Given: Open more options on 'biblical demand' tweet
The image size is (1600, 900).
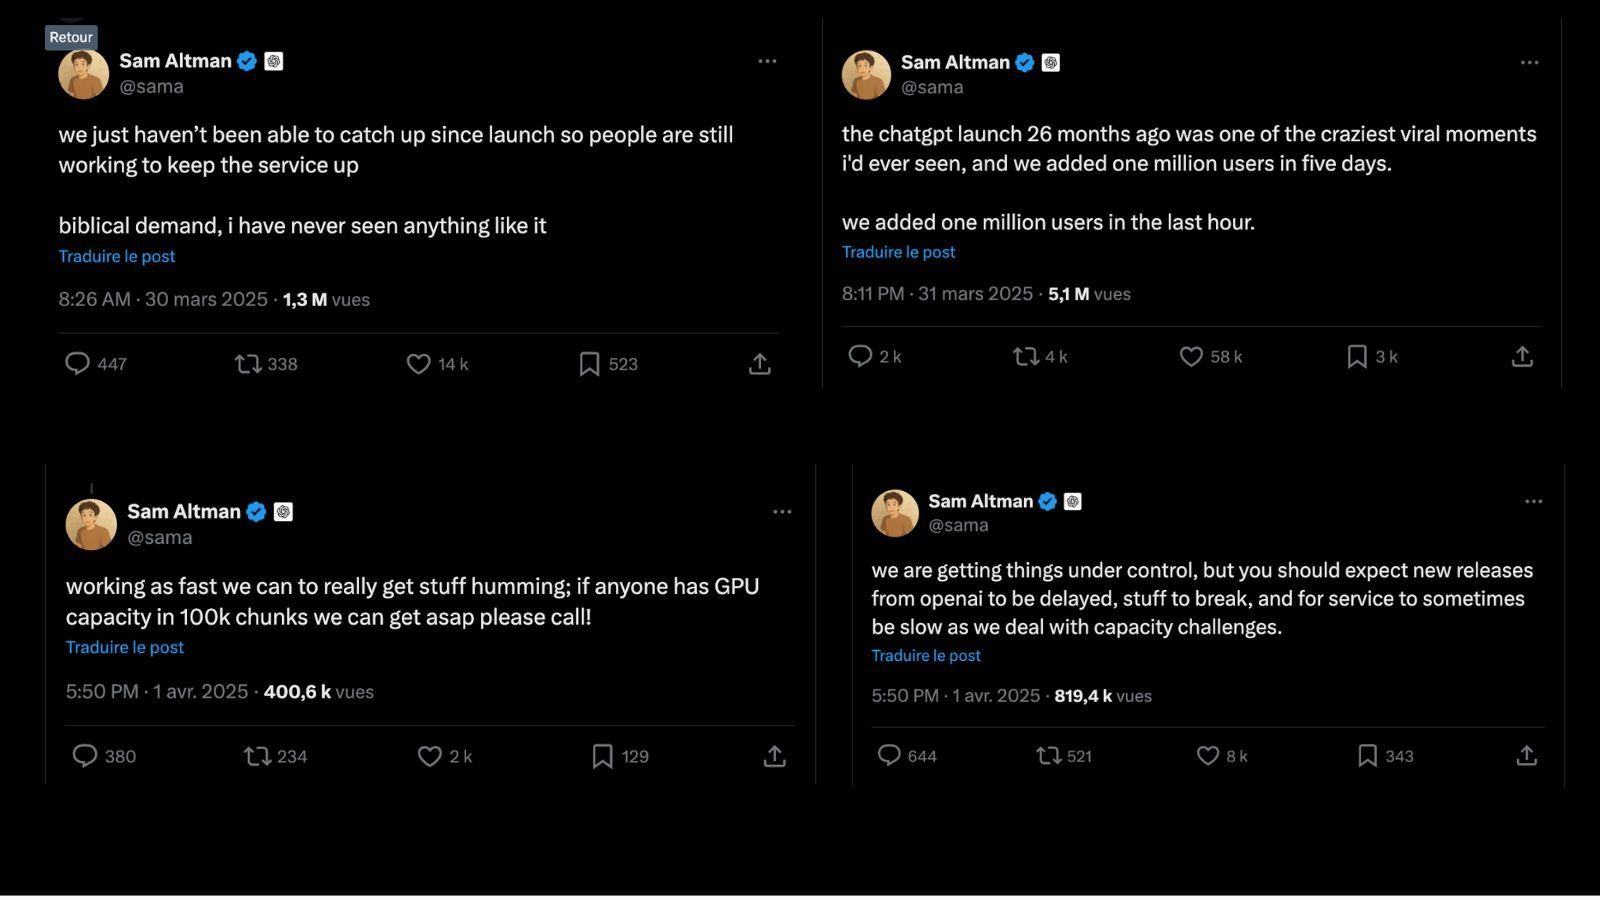Looking at the screenshot, I should (x=767, y=61).
